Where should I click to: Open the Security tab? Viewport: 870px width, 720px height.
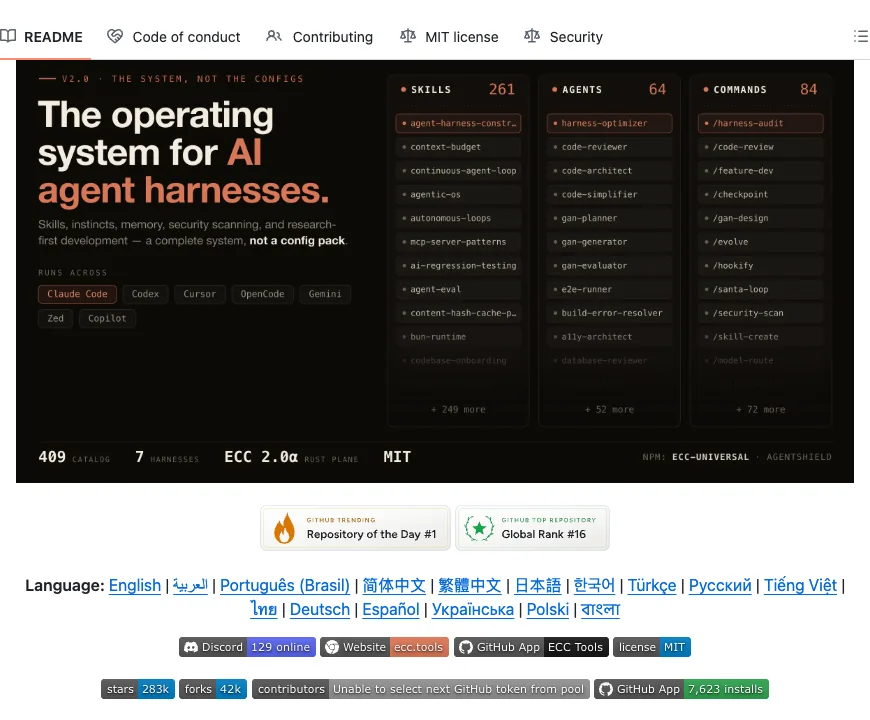pyautogui.click(x=563, y=37)
